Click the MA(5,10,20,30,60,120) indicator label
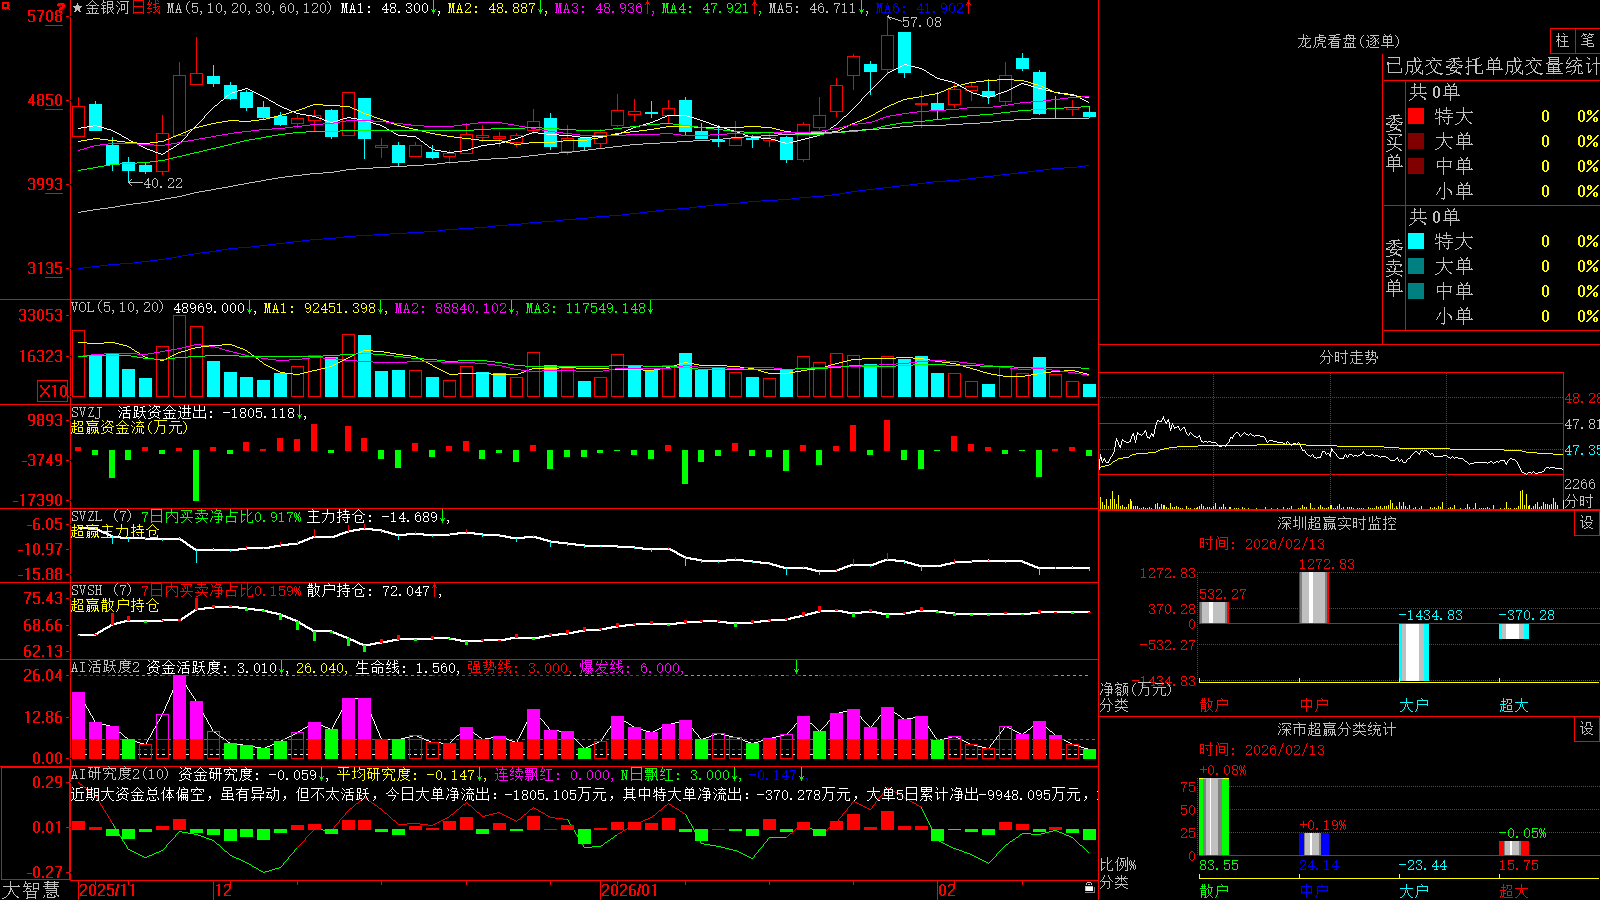Image resolution: width=1600 pixels, height=900 pixels. [248, 8]
